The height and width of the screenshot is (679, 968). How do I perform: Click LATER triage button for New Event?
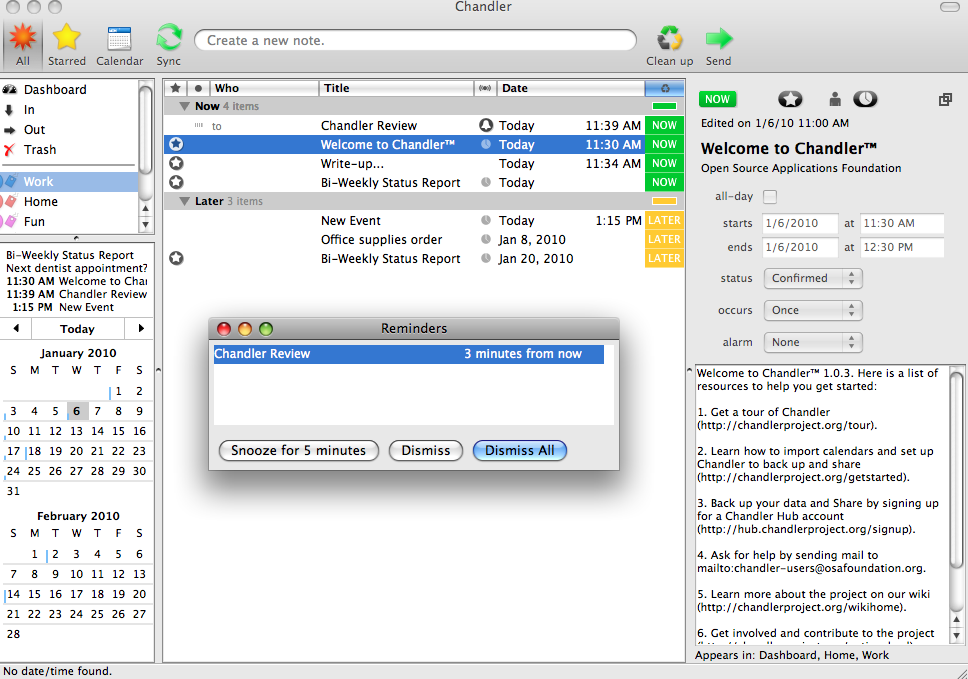pyautogui.click(x=664, y=220)
